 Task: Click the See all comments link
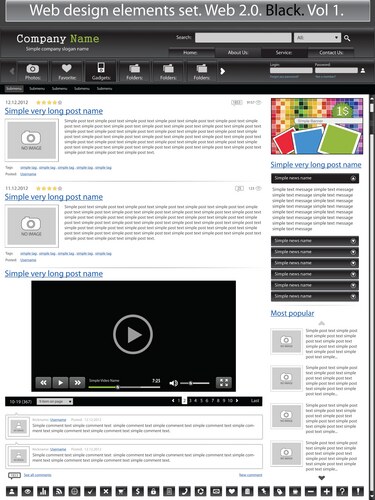point(38,475)
